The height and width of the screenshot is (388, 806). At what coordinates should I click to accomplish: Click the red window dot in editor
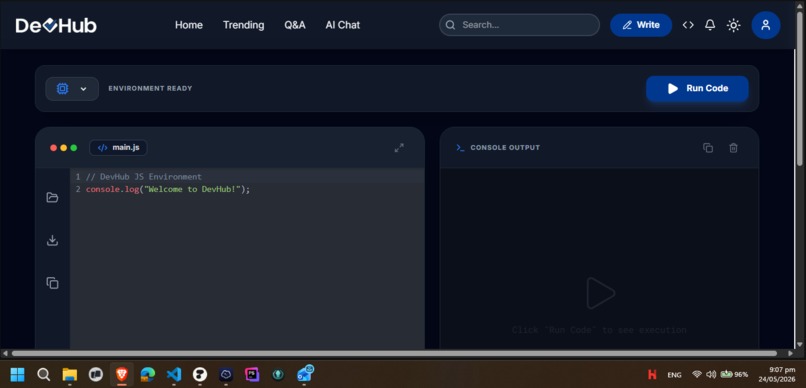tap(53, 148)
